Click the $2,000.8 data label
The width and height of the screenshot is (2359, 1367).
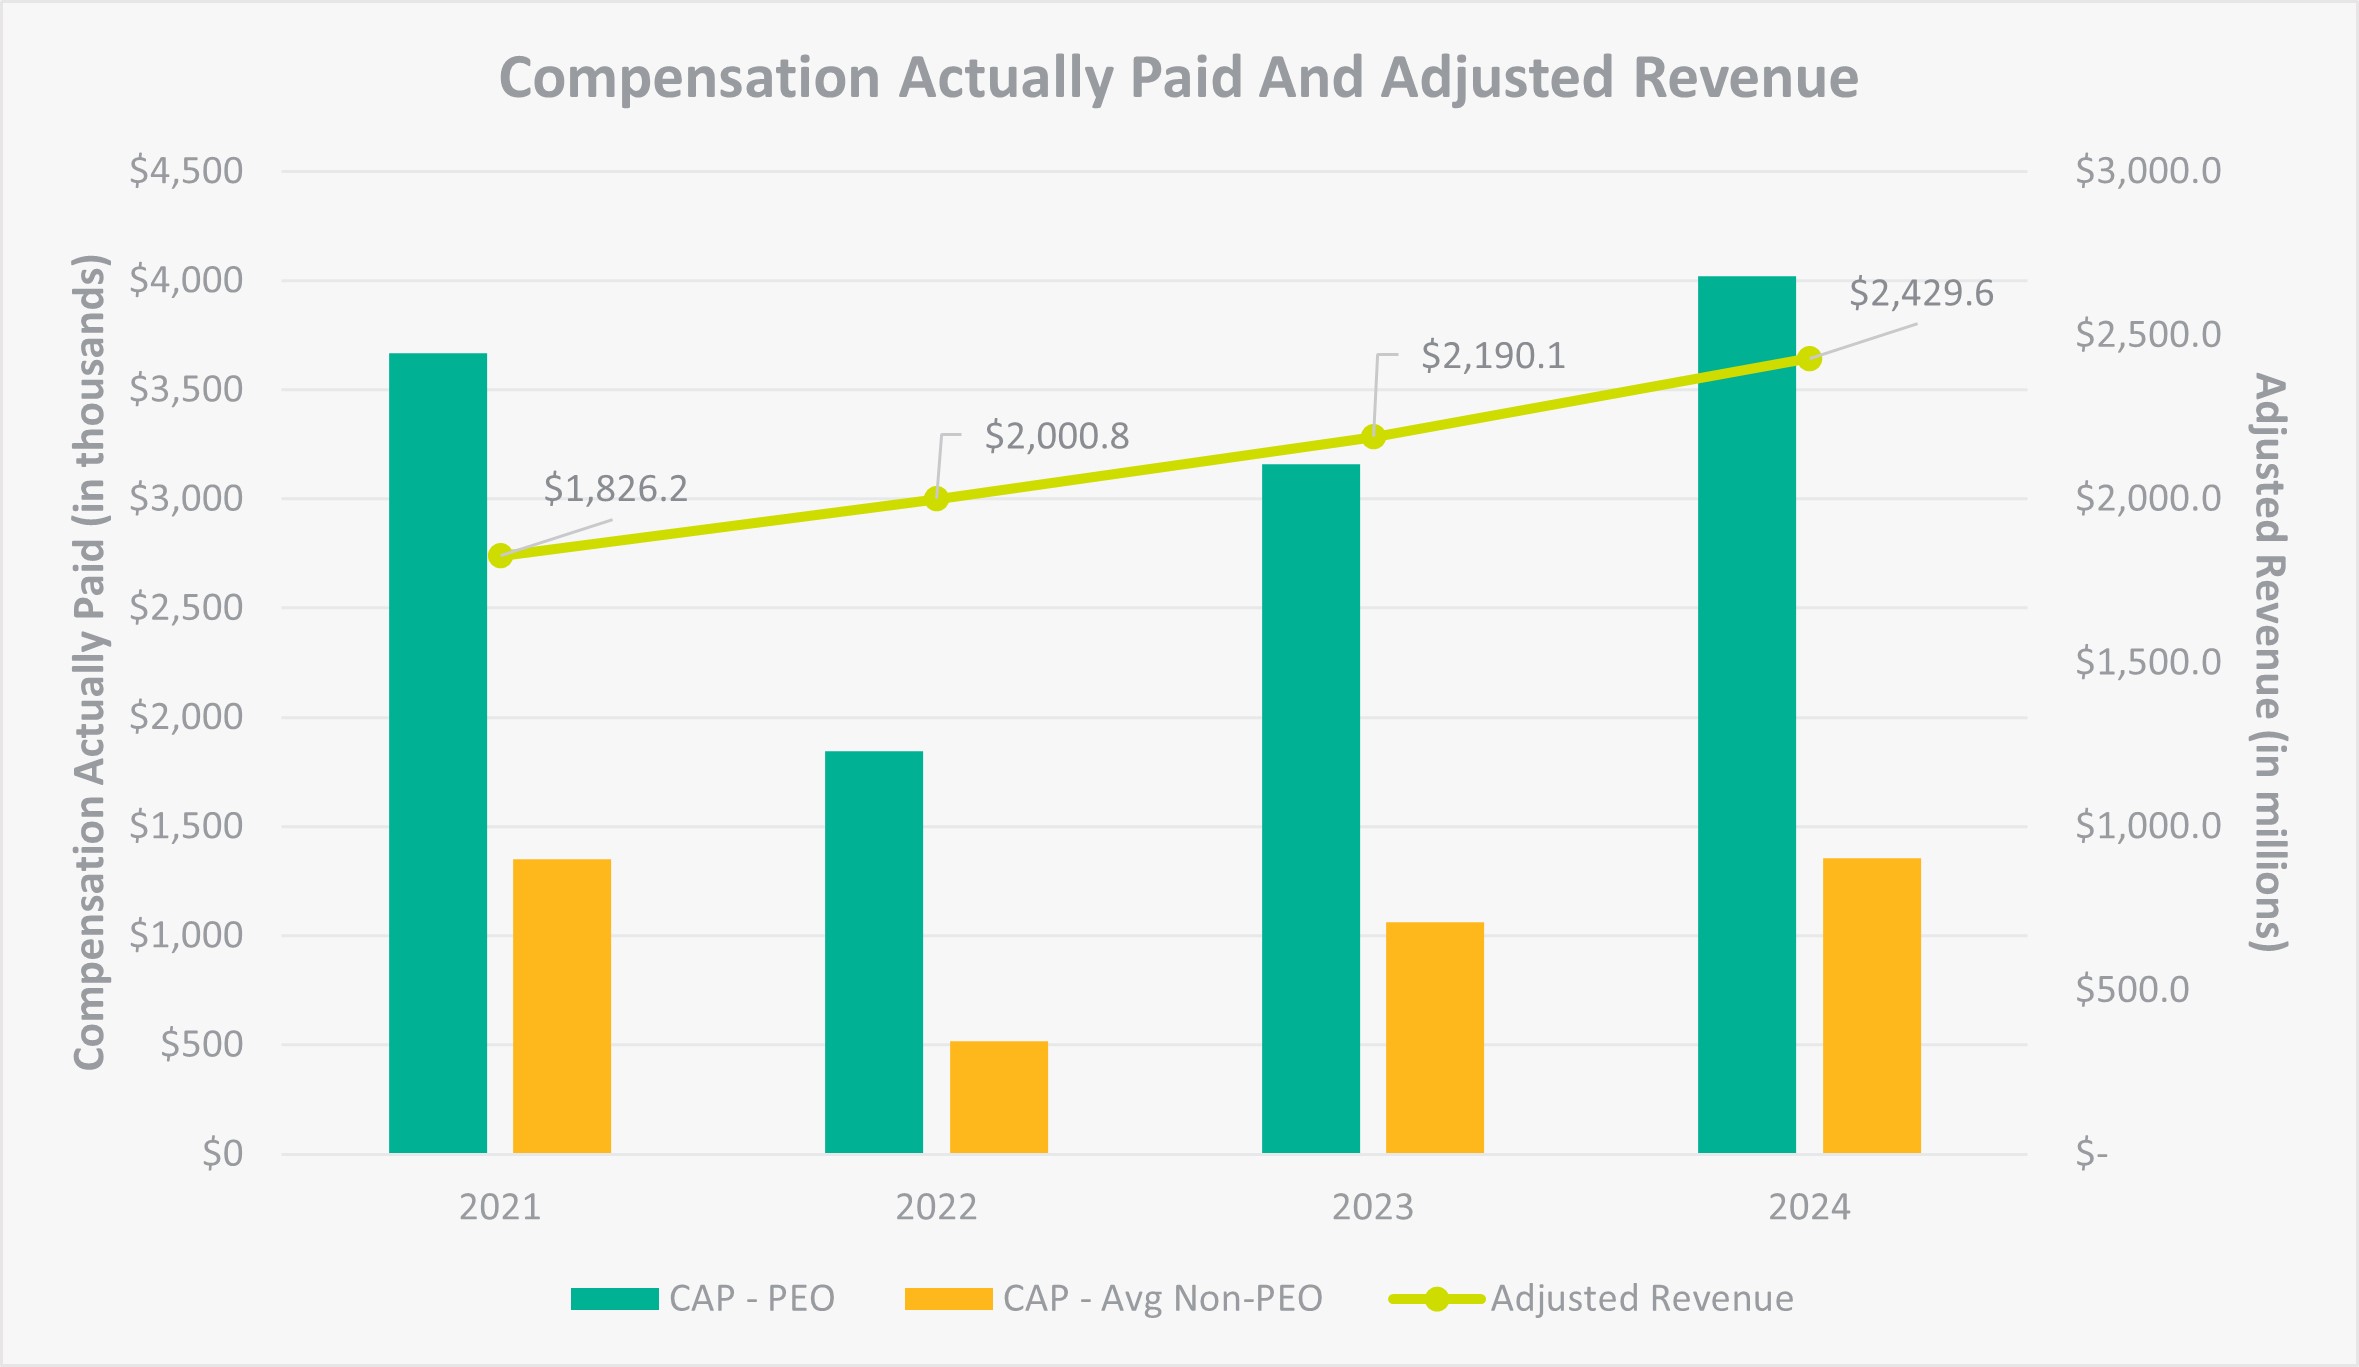(1056, 437)
